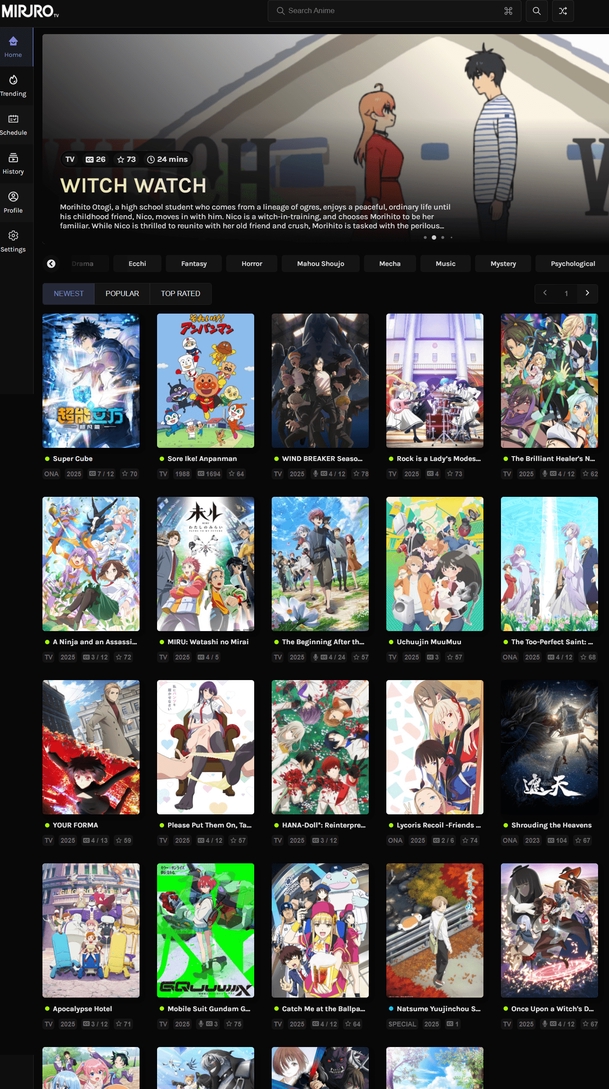The image size is (609, 1089).
Task: Open the WIND BREAKER Season poster
Action: 320,381
